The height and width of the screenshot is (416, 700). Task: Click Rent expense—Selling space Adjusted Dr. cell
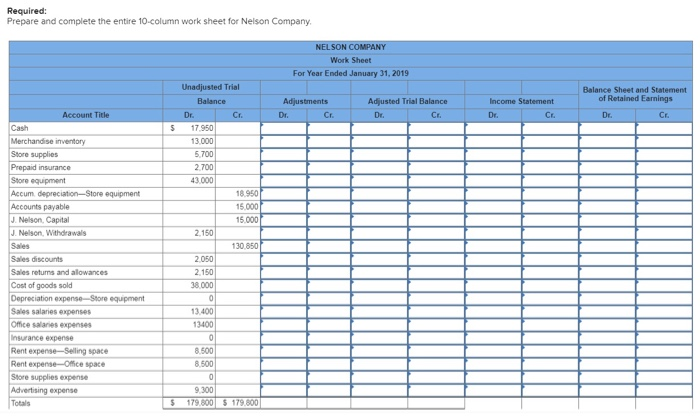point(379,351)
